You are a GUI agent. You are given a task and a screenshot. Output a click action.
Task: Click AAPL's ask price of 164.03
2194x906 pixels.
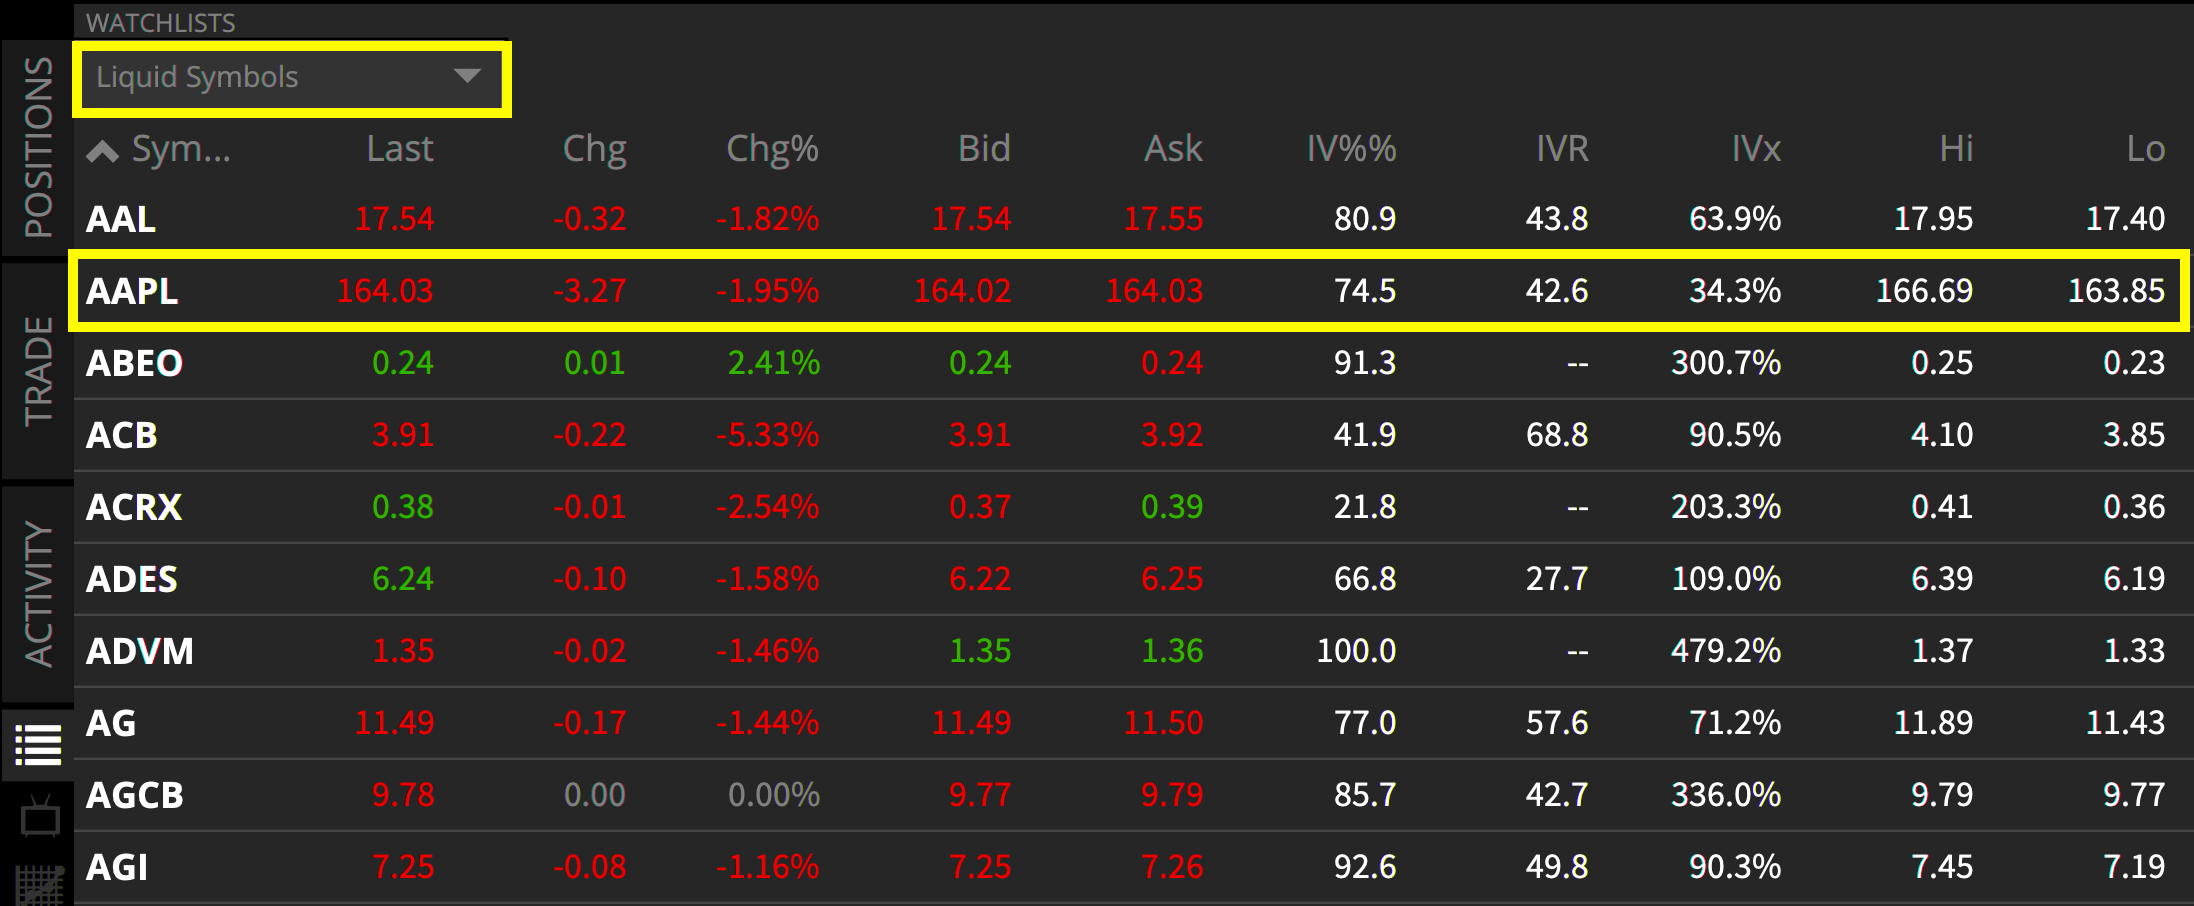1155,291
